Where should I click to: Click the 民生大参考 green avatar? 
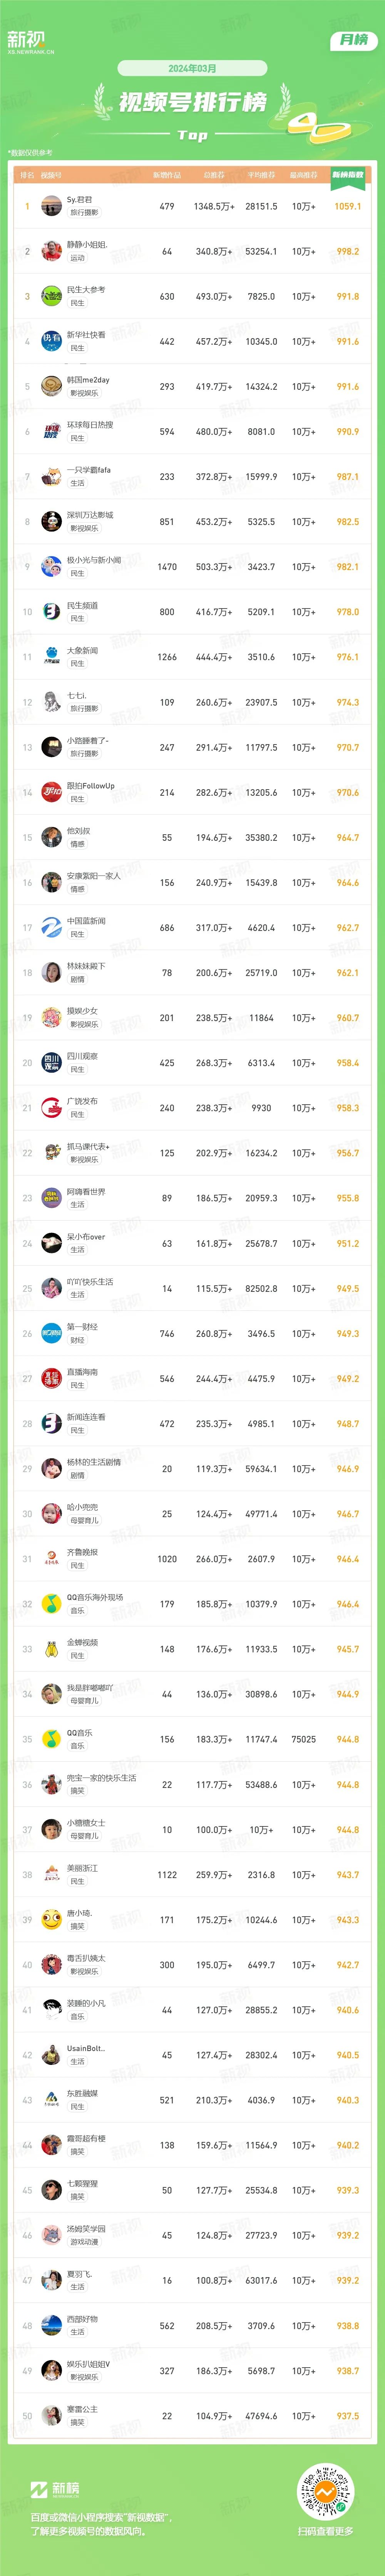[51, 296]
